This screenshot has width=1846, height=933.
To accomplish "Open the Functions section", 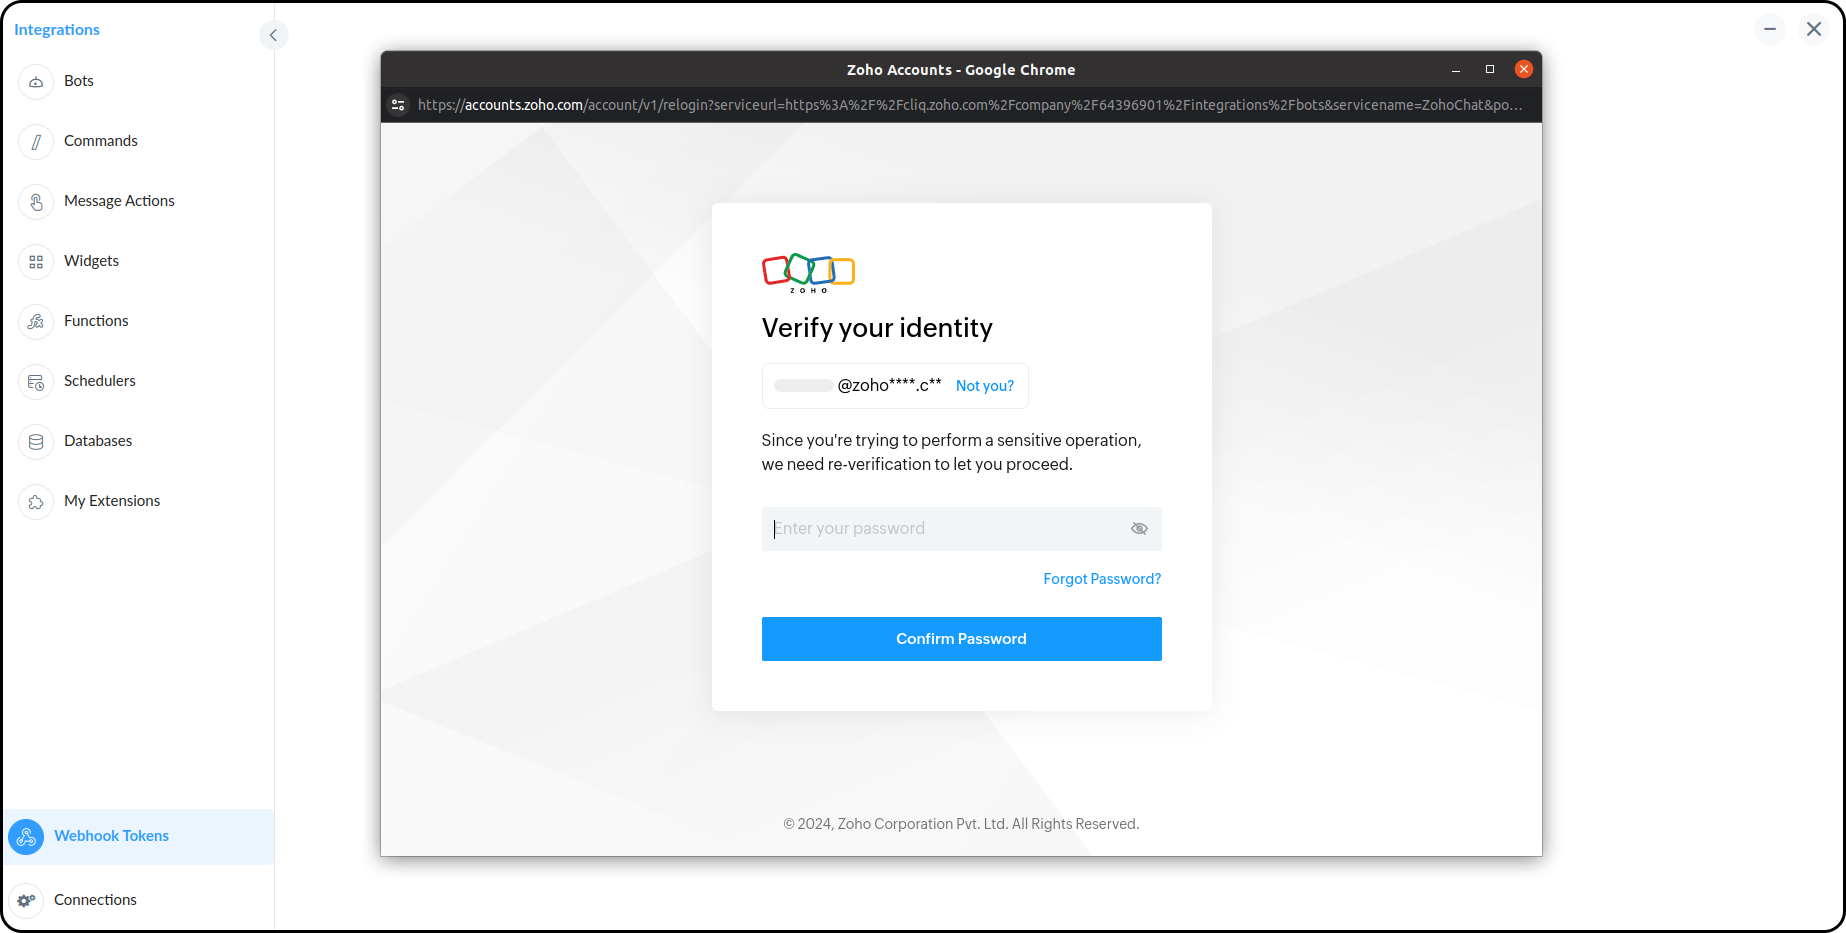I will coord(36,321).
